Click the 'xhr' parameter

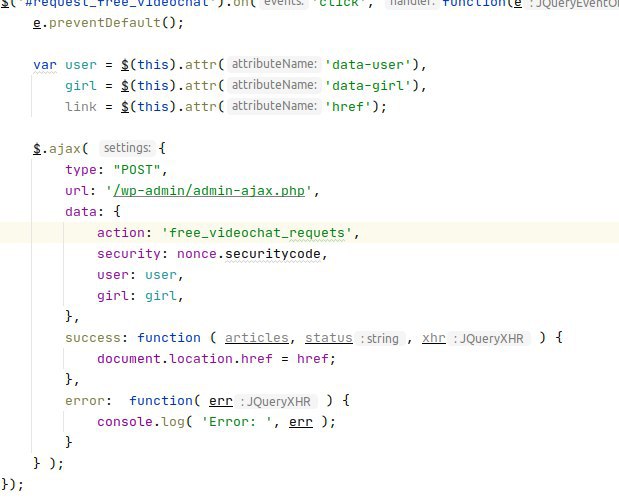[x=434, y=338]
